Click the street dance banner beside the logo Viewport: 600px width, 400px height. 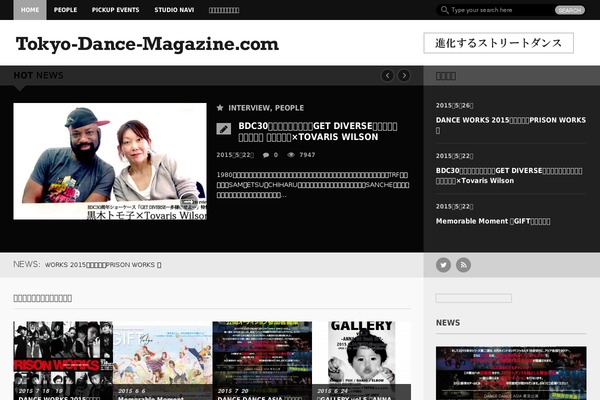499,43
